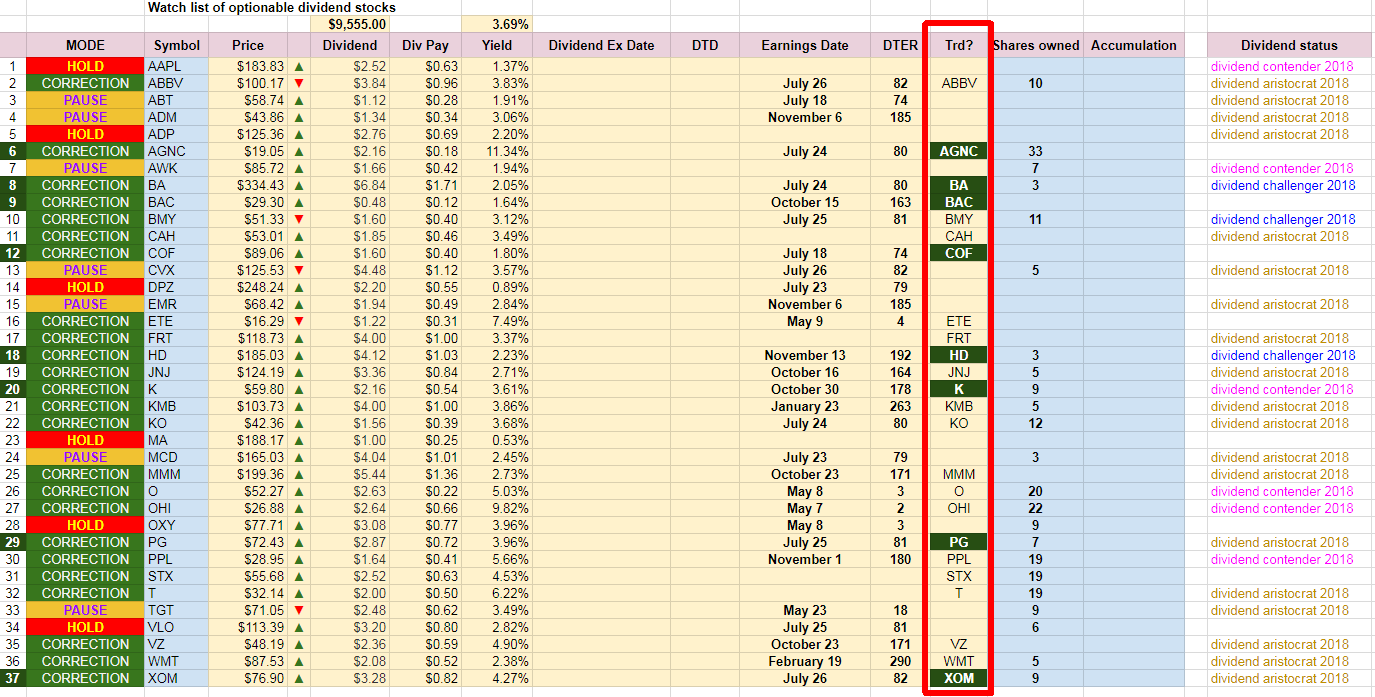
Task: Select the 290 DTER cell for WMT
Action: click(900, 661)
